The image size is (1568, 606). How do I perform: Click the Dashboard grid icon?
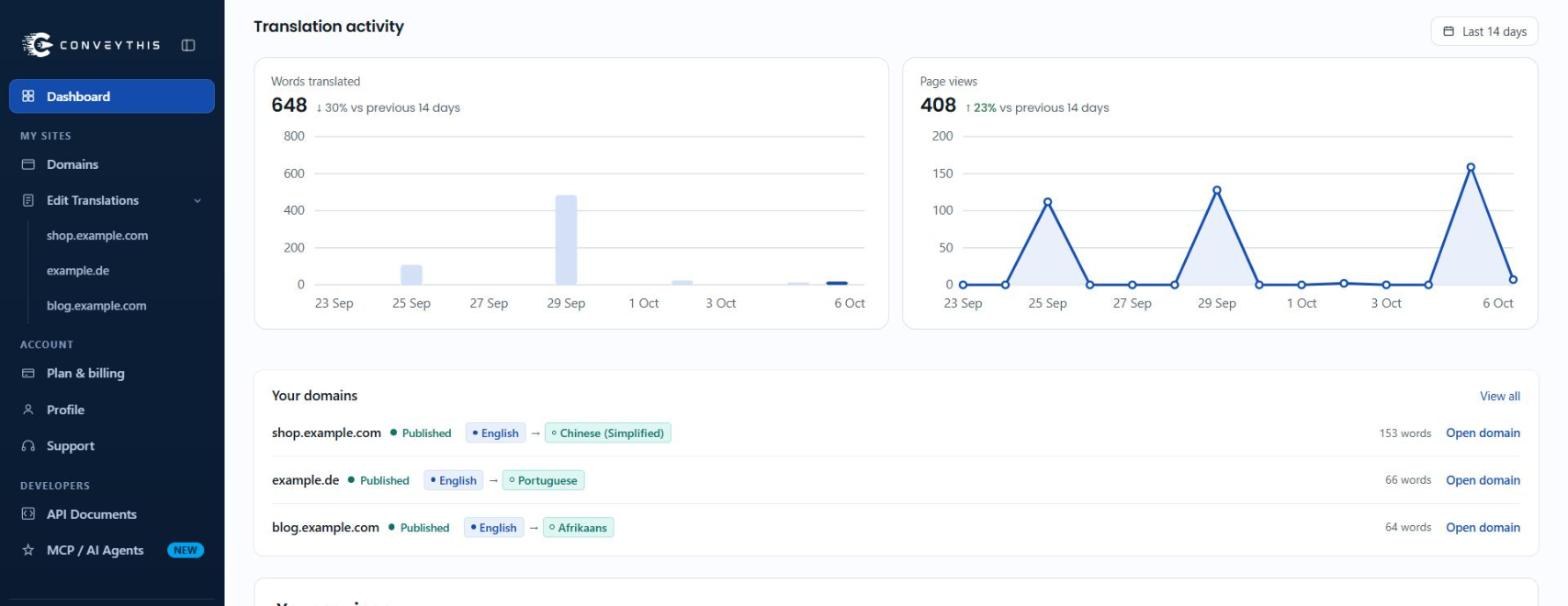(x=28, y=96)
